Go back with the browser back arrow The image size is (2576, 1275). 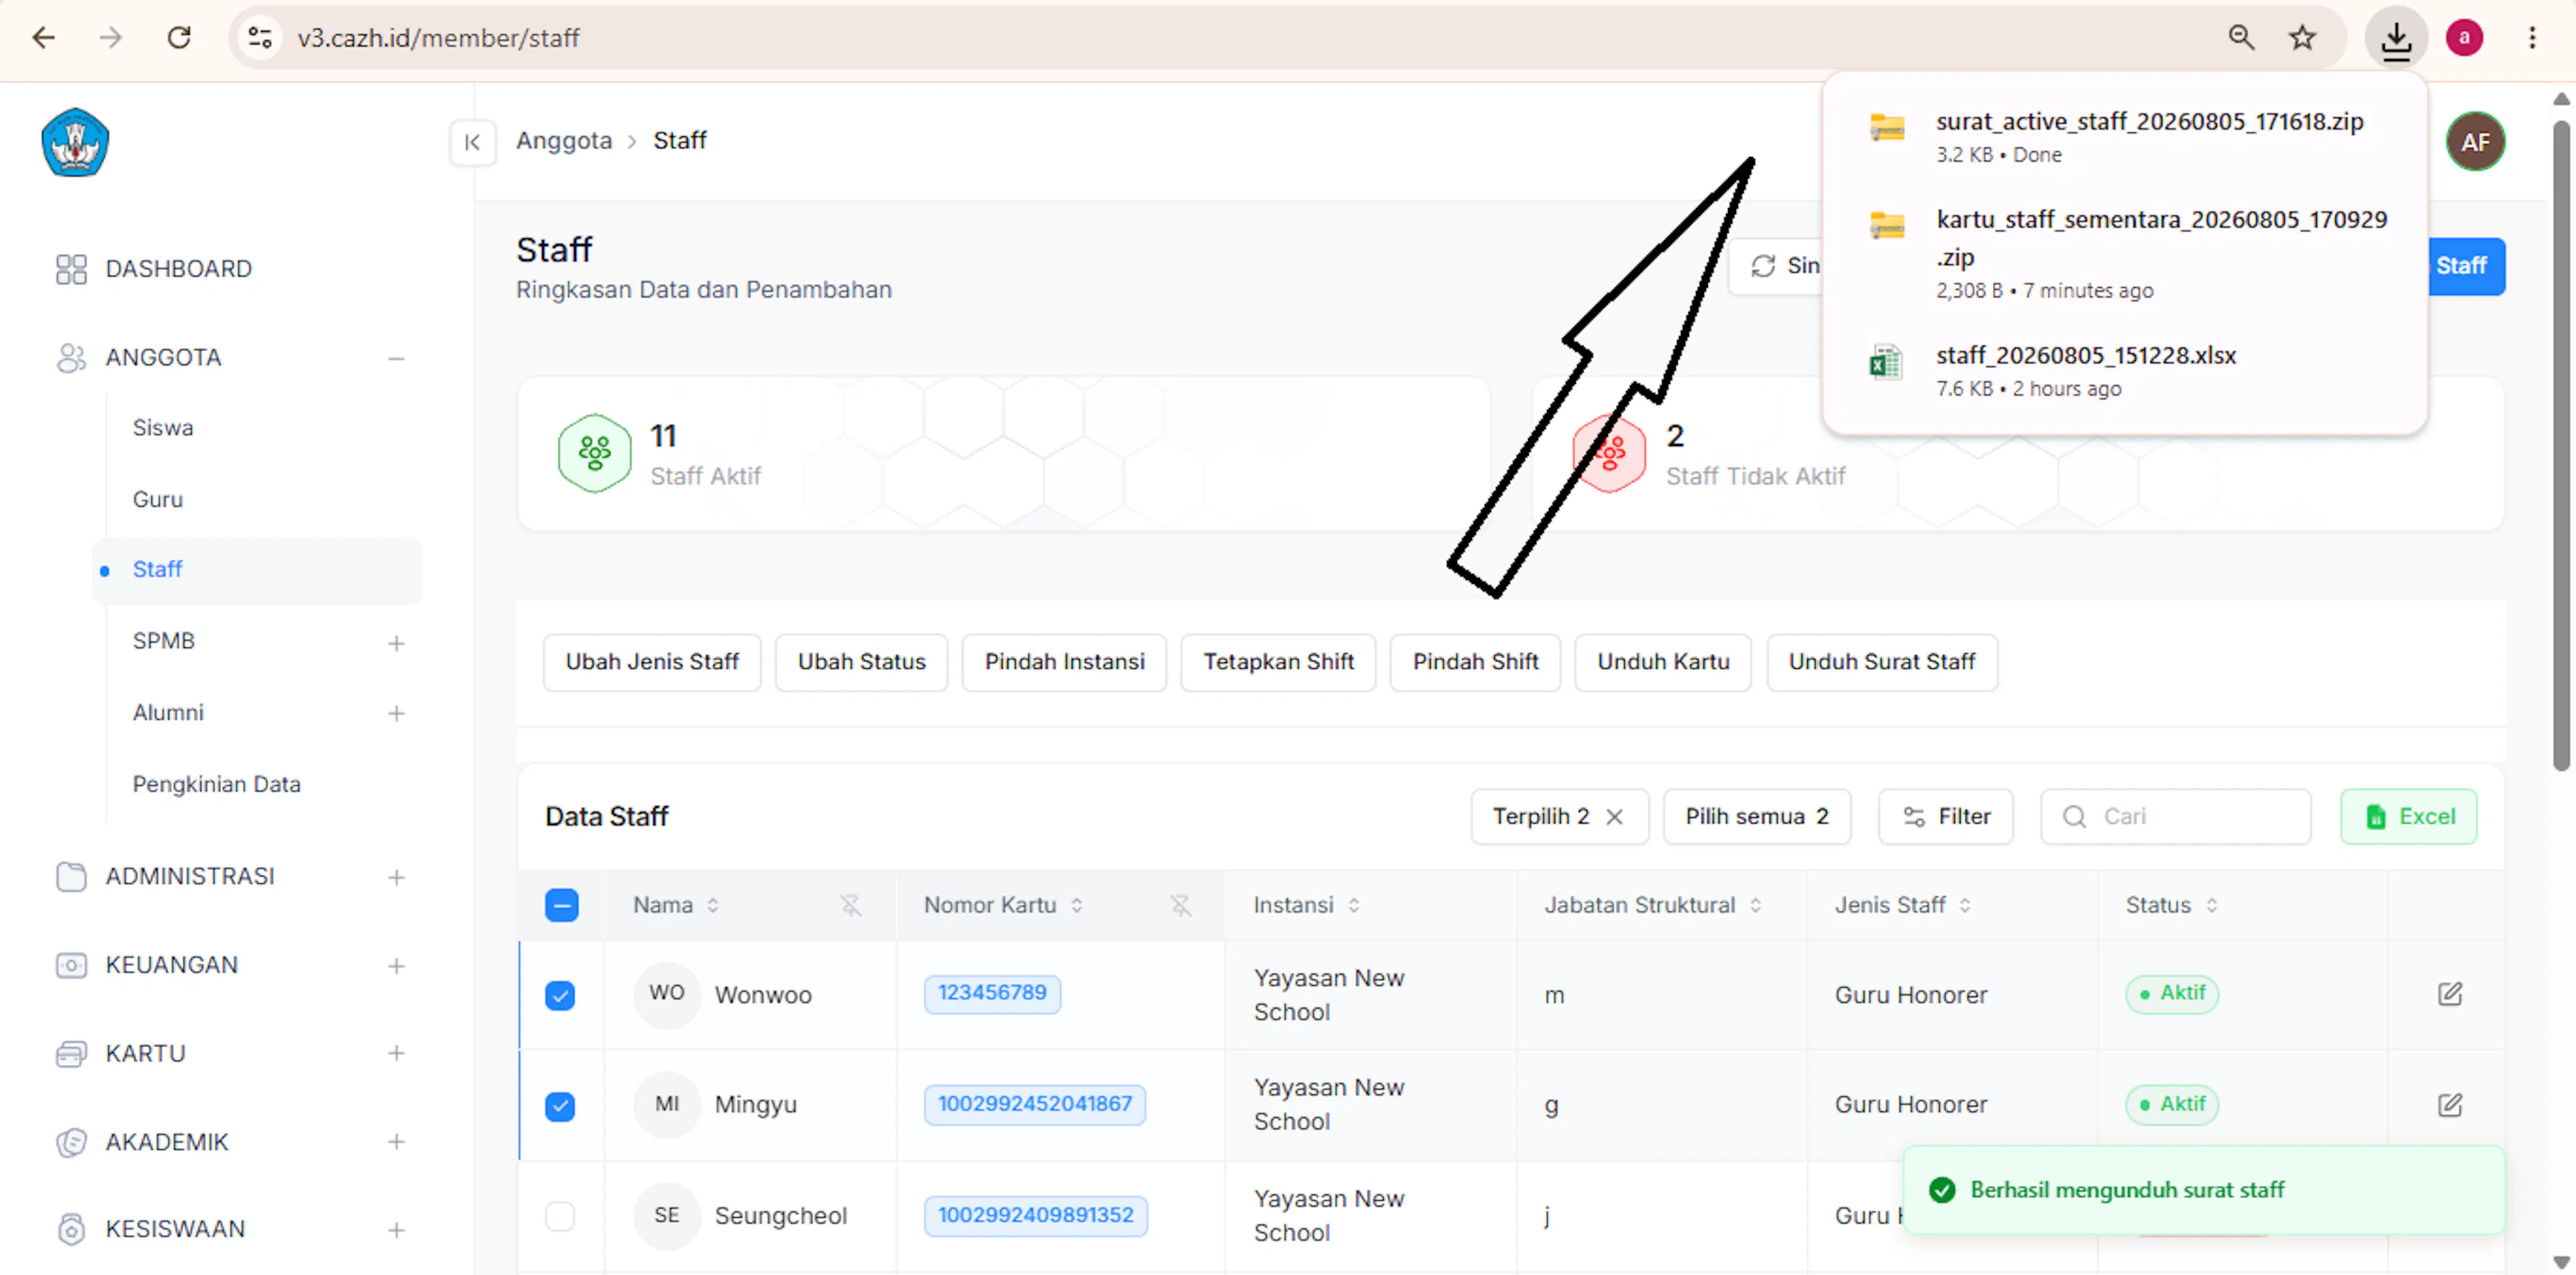[43, 38]
